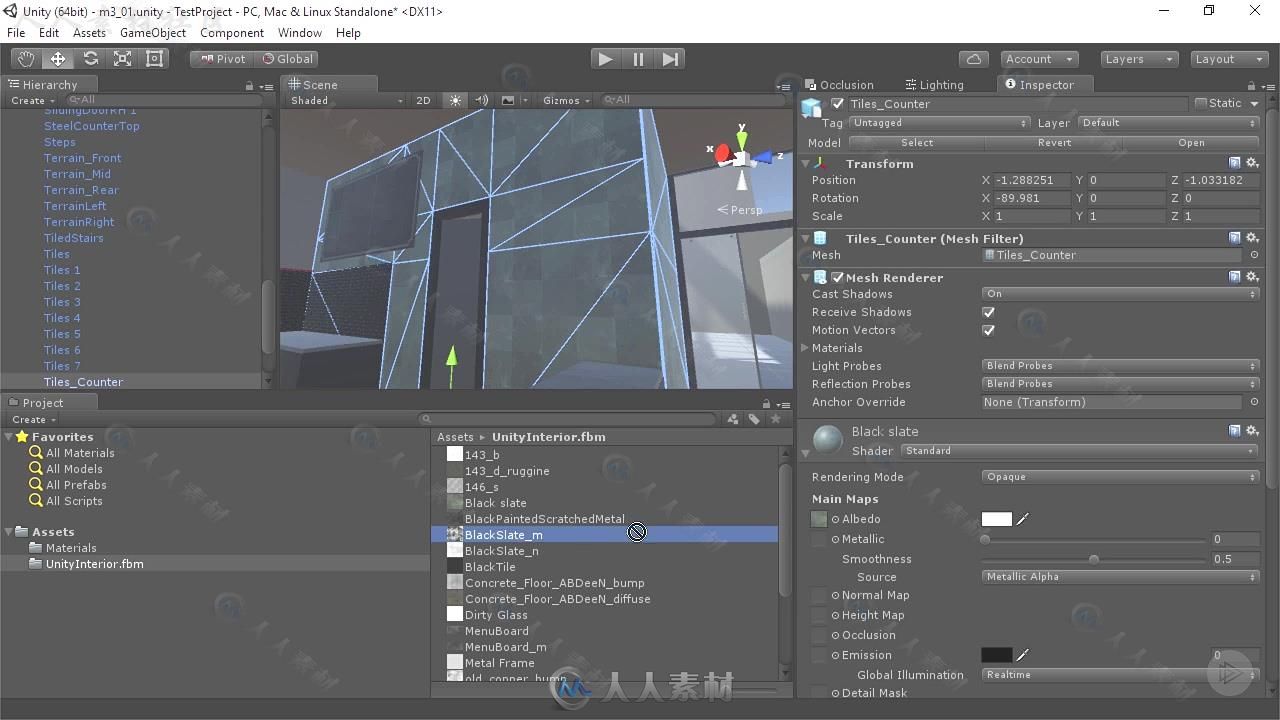This screenshot has height=720, width=1280.
Task: Open the Layout dropdown
Action: [x=1230, y=59]
